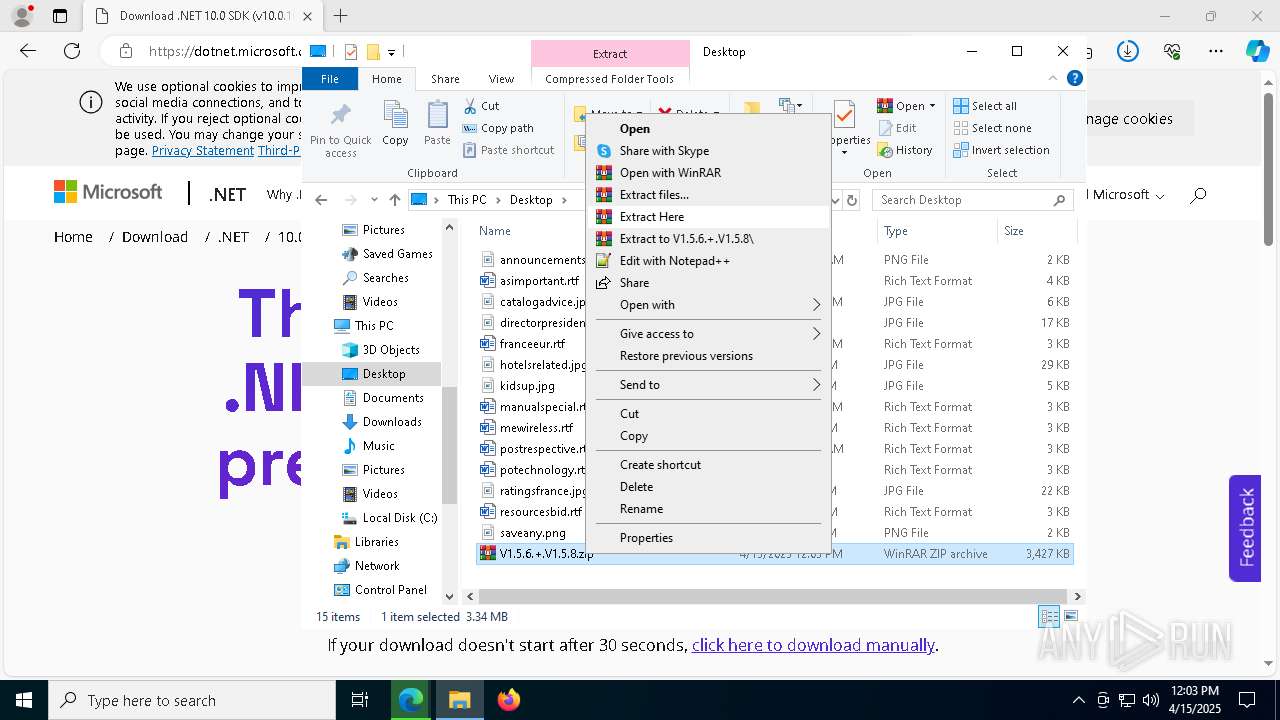Click Explorer back navigation arrow
The height and width of the screenshot is (720, 1280).
[x=321, y=200]
